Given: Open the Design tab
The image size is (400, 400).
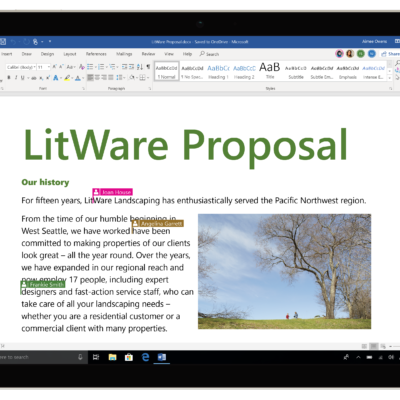Looking at the screenshot, I should pyautogui.click(x=47, y=54).
